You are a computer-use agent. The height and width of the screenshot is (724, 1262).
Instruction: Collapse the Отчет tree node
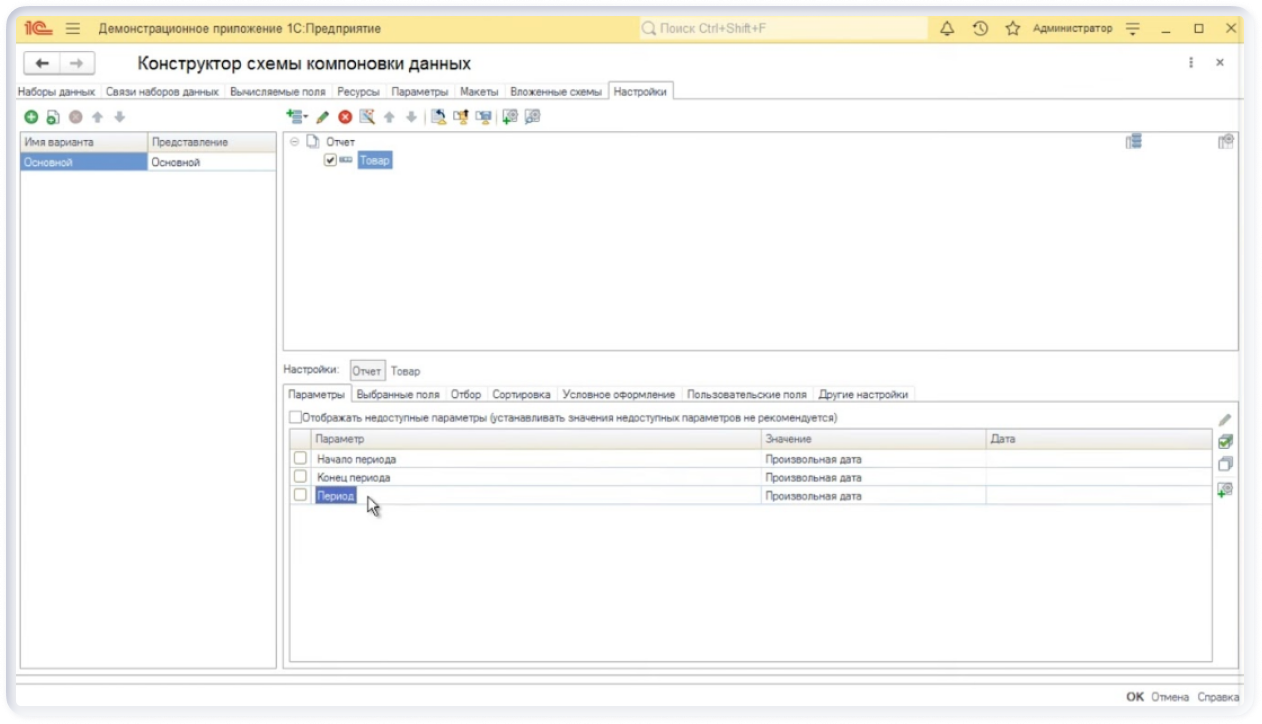(x=295, y=142)
